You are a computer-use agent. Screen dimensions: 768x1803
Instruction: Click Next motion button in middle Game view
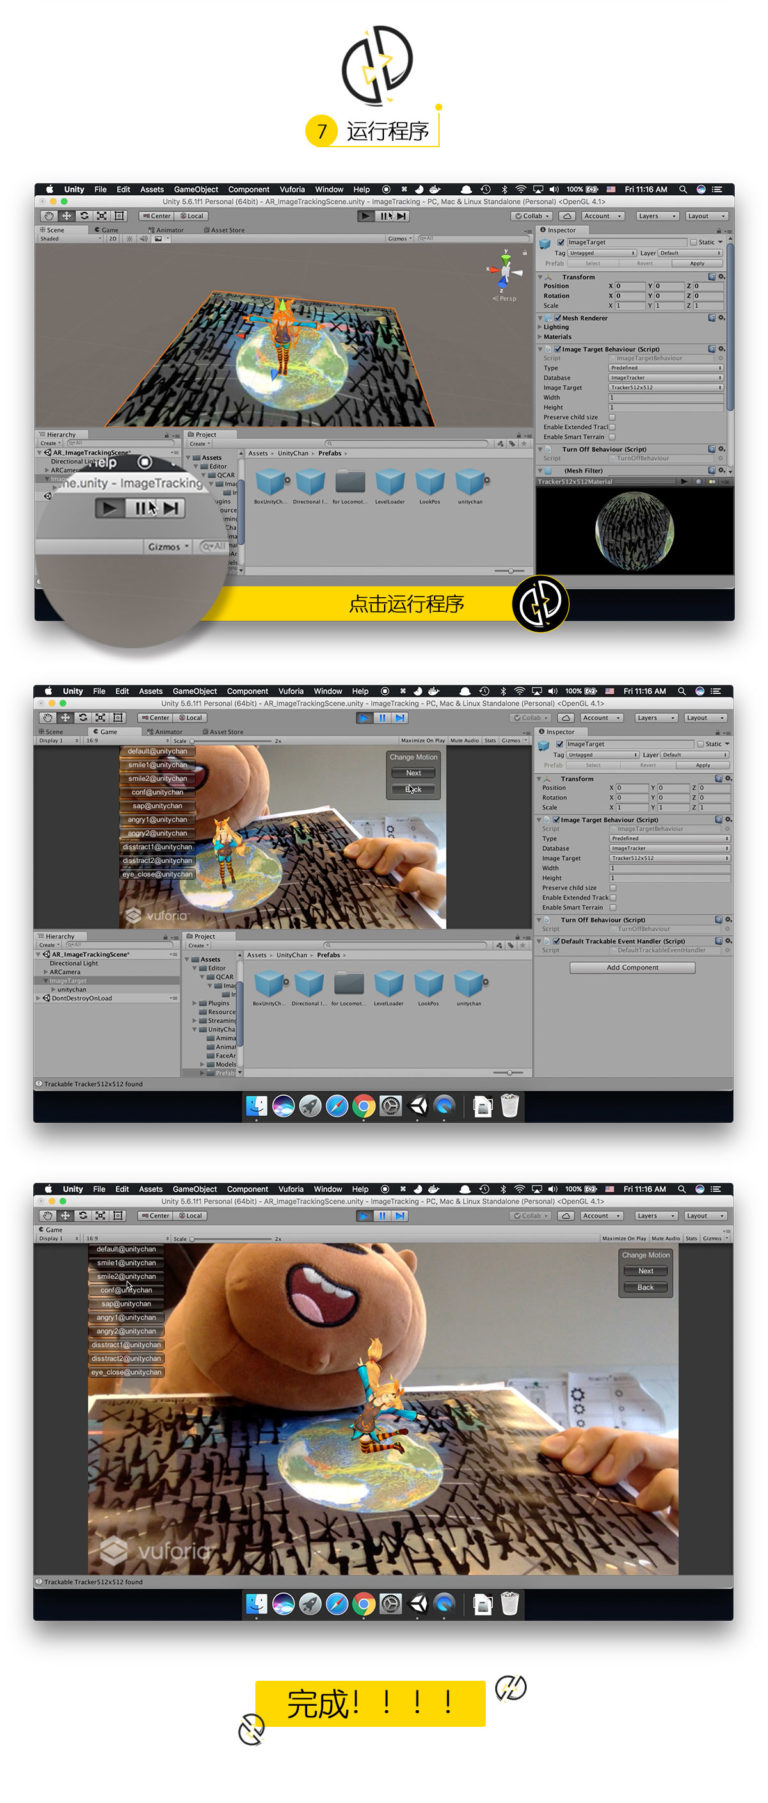point(413,773)
